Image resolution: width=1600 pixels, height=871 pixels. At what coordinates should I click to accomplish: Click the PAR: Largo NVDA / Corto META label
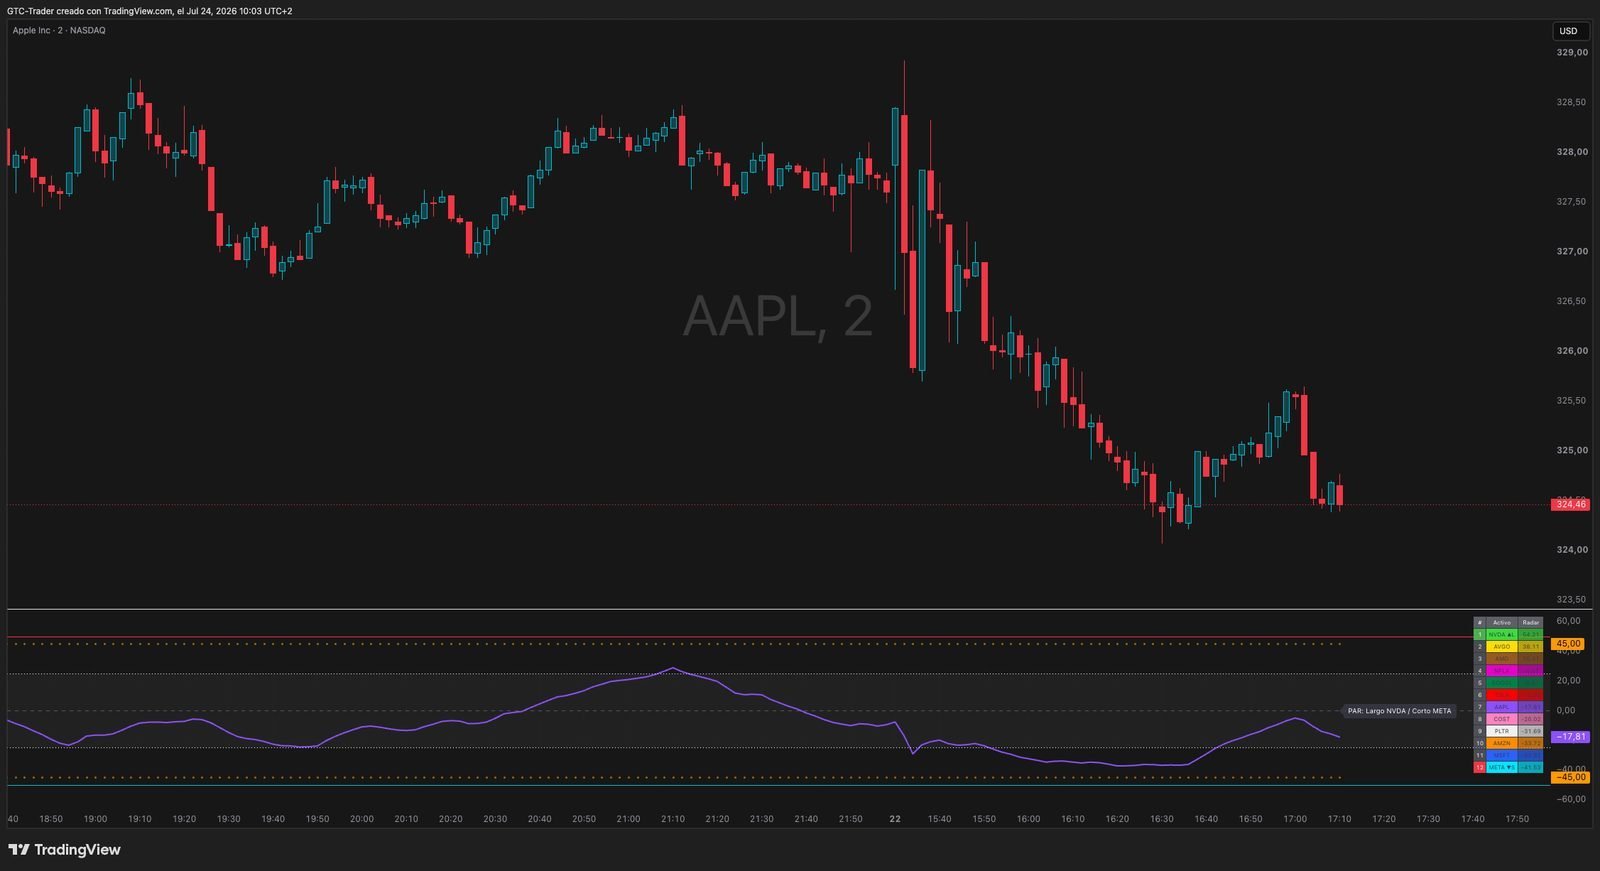coord(1399,711)
